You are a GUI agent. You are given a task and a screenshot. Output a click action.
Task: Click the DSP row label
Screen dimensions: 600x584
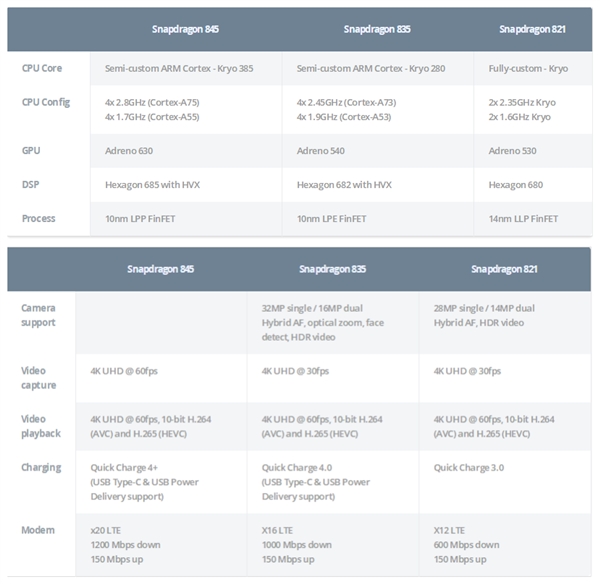tap(31, 184)
